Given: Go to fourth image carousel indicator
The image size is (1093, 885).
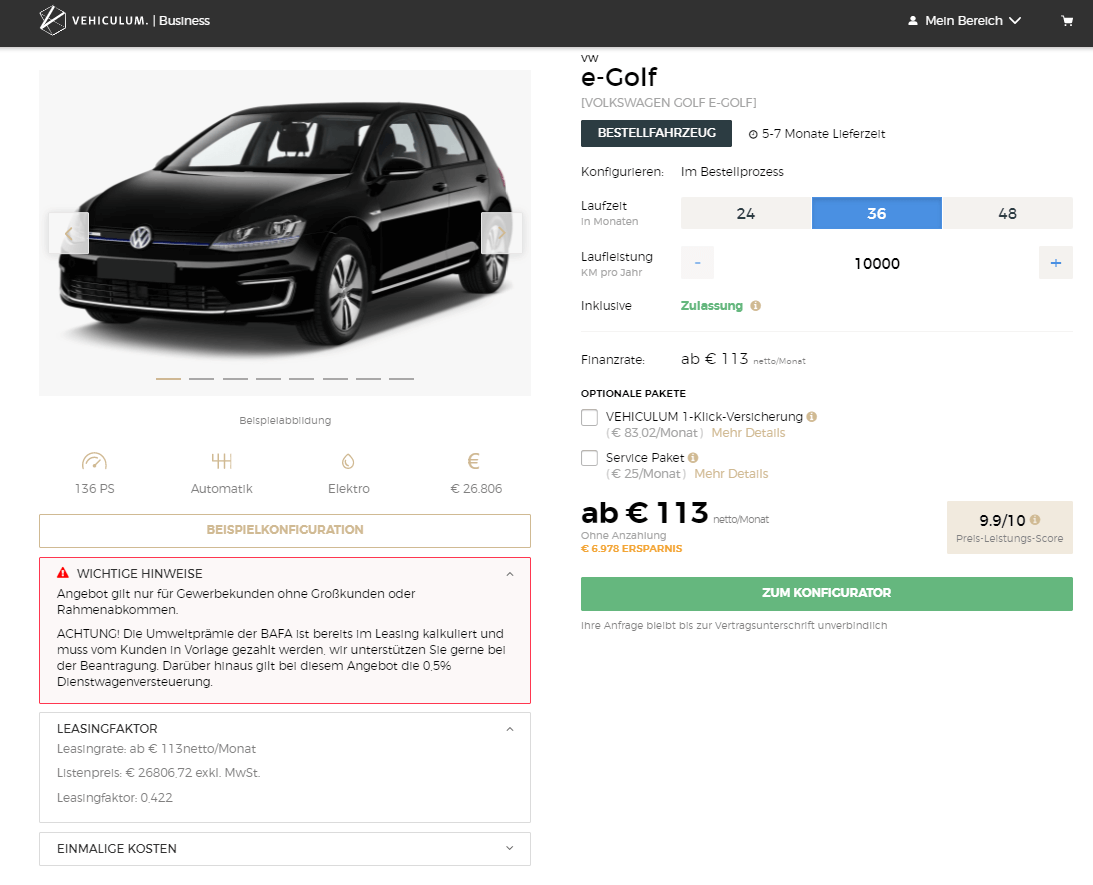Looking at the screenshot, I should 268,379.
